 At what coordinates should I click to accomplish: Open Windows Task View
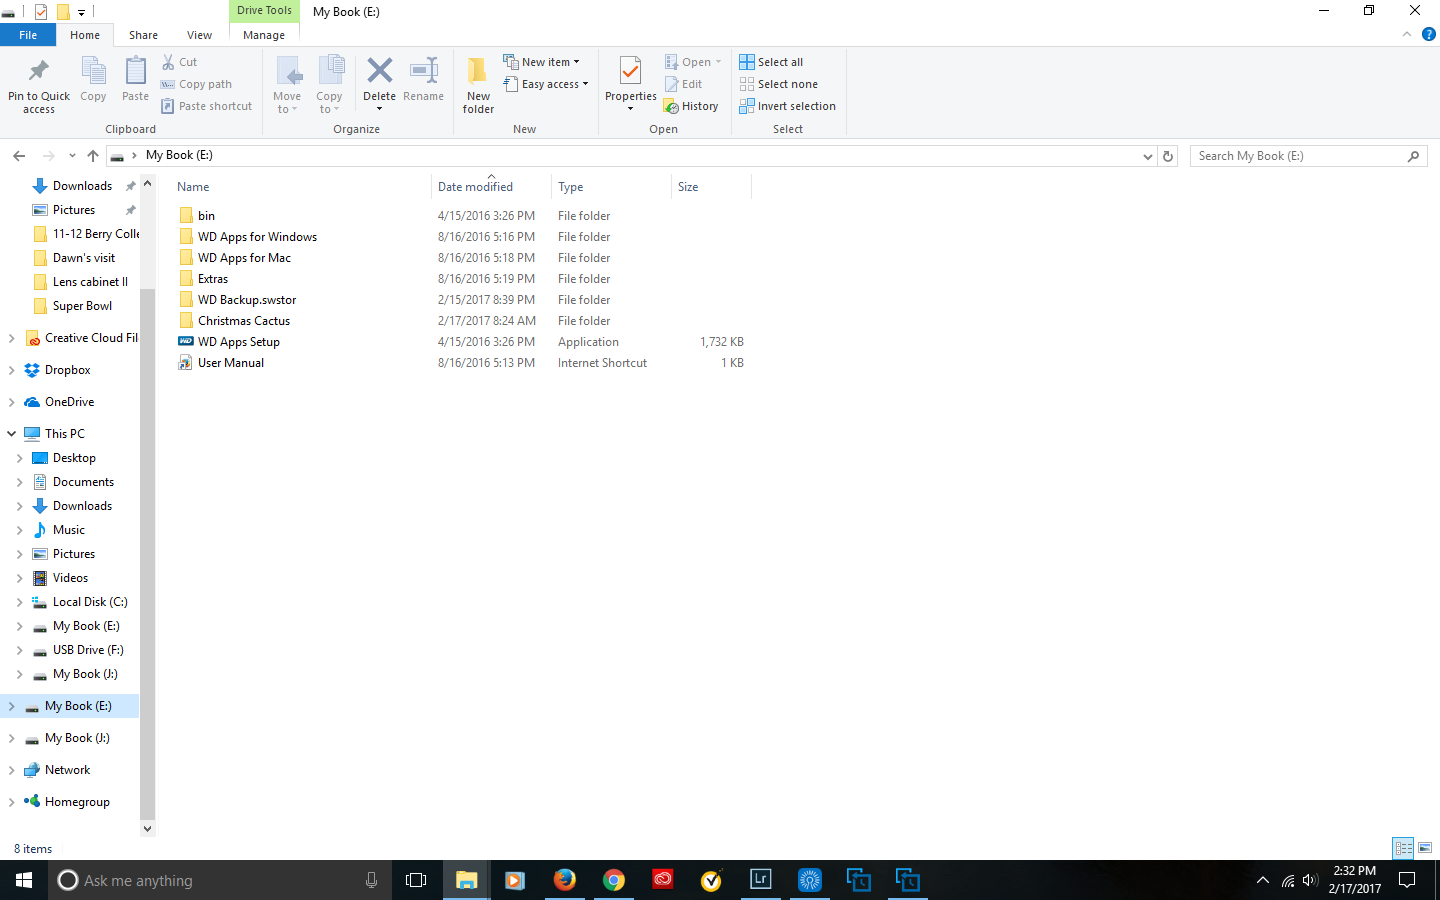[x=416, y=880]
